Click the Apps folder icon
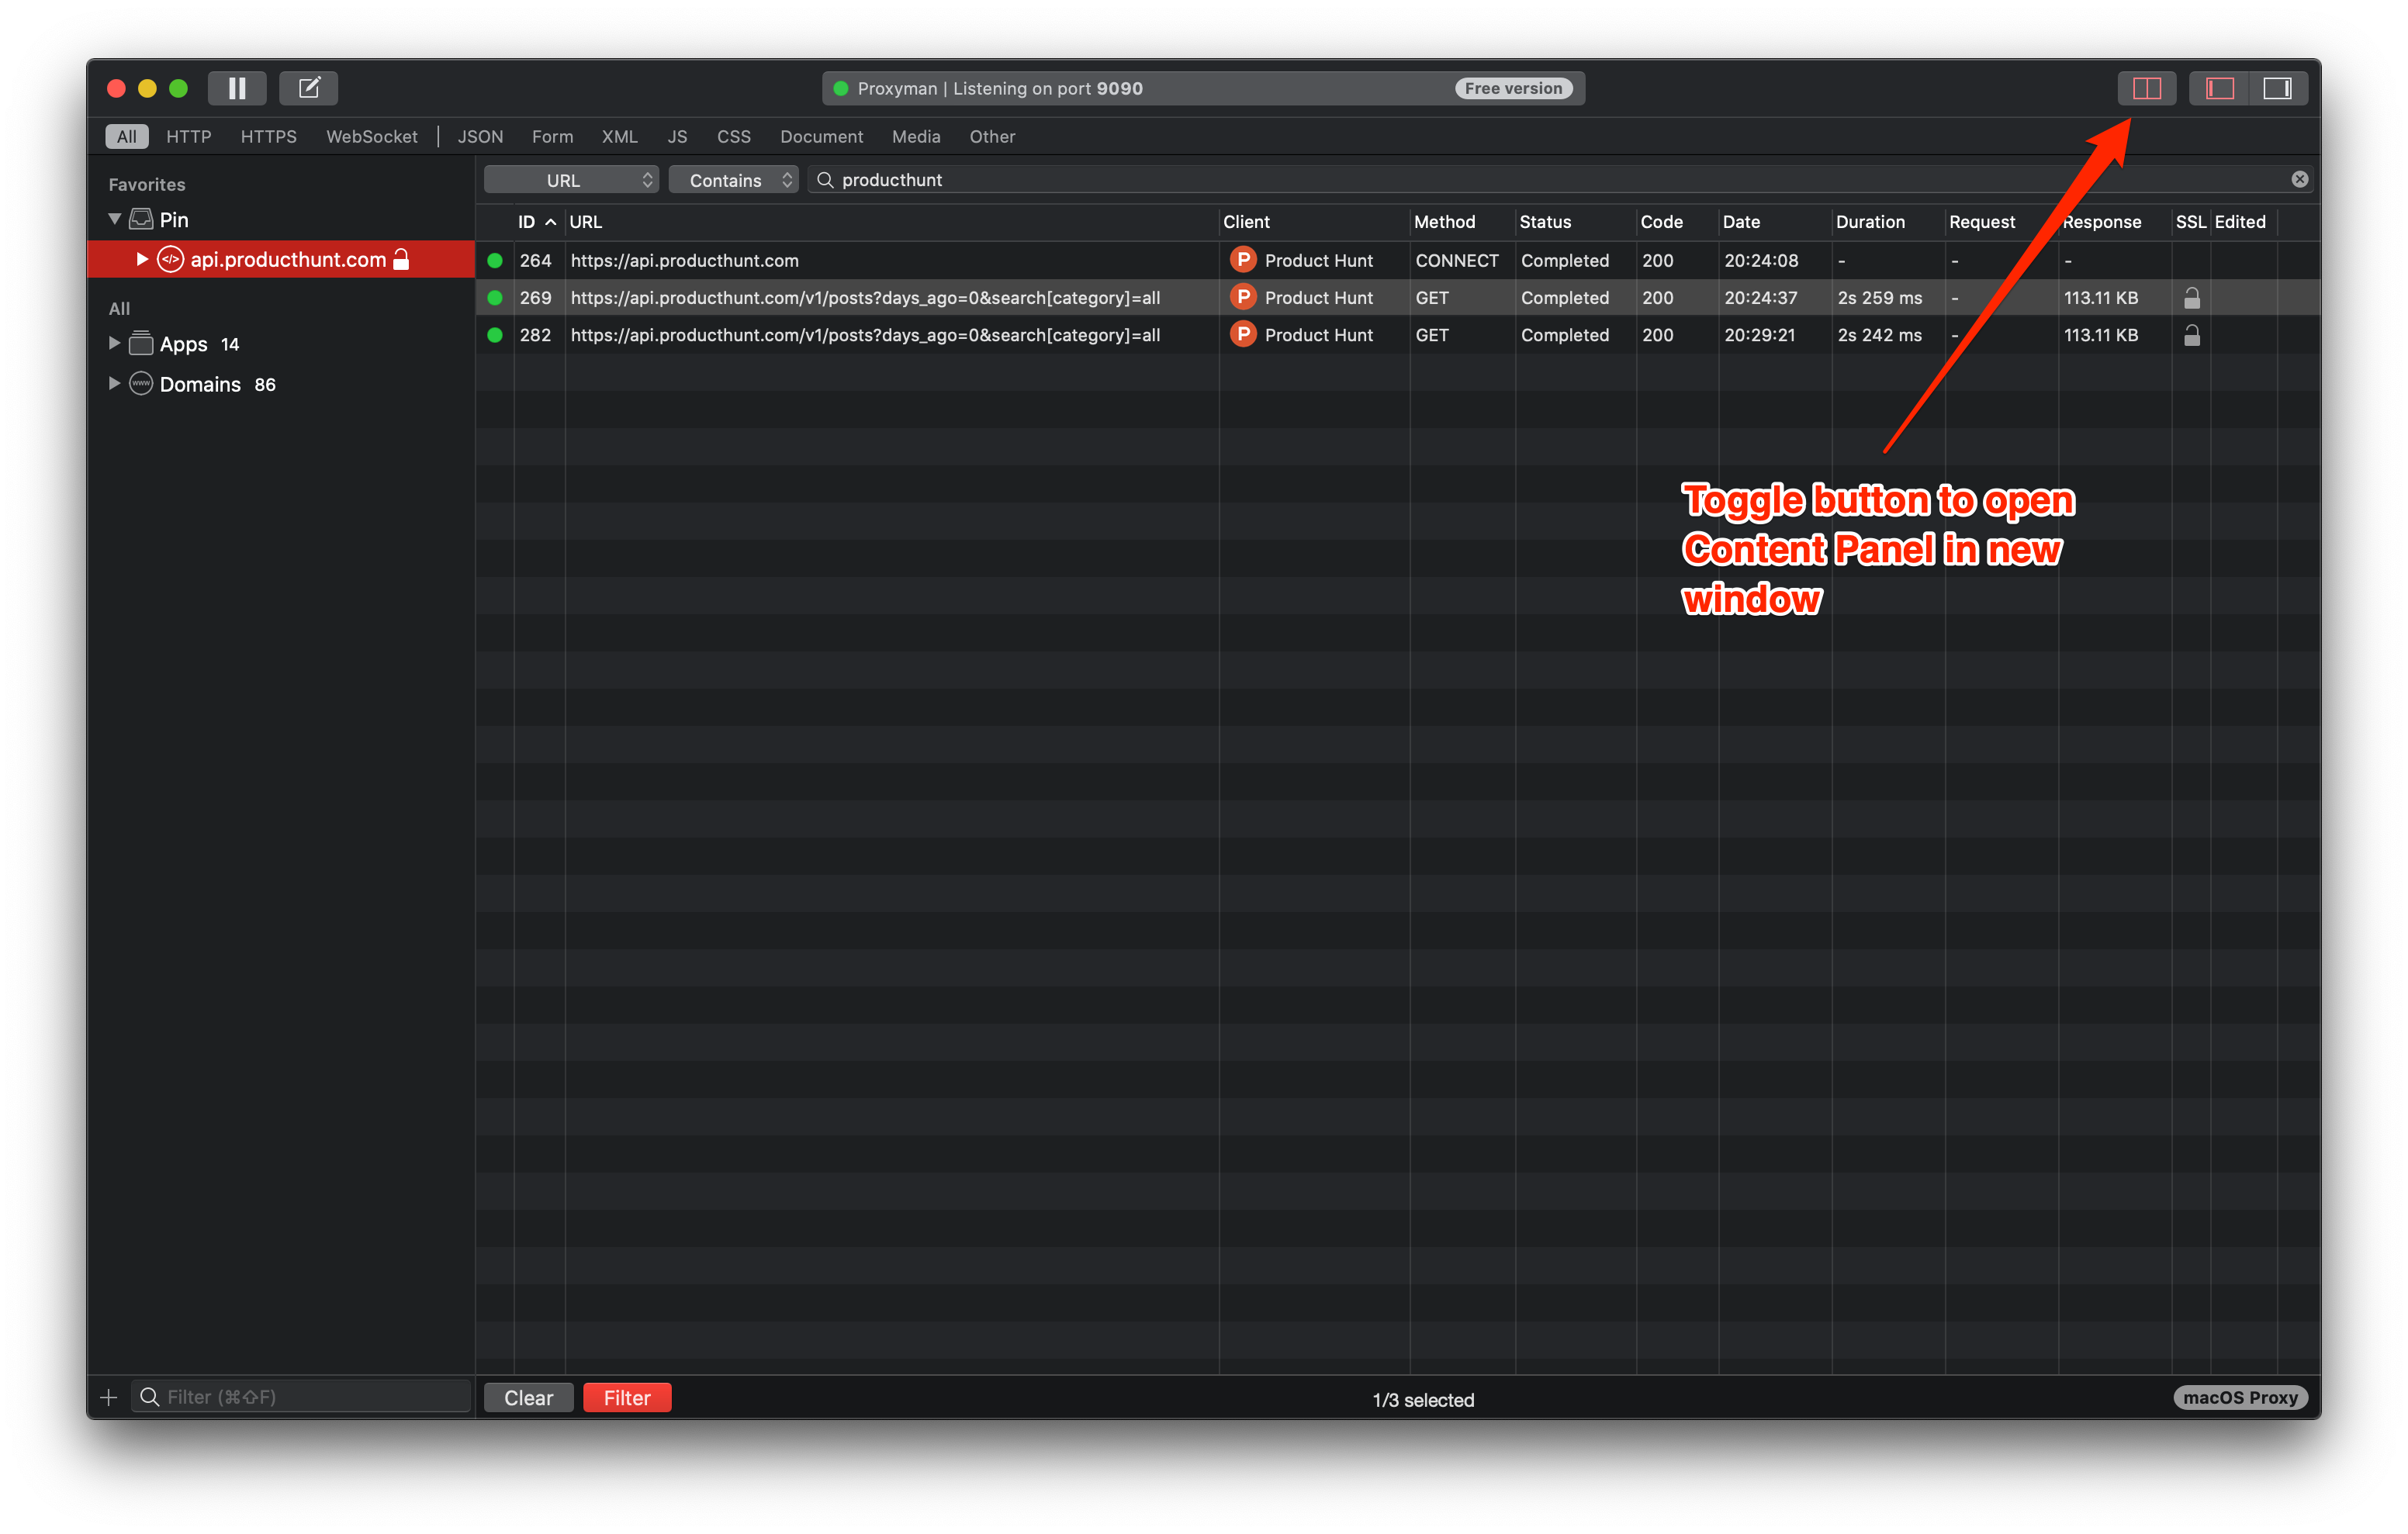Screen dimensions: 2408x1534 [x=141, y=343]
